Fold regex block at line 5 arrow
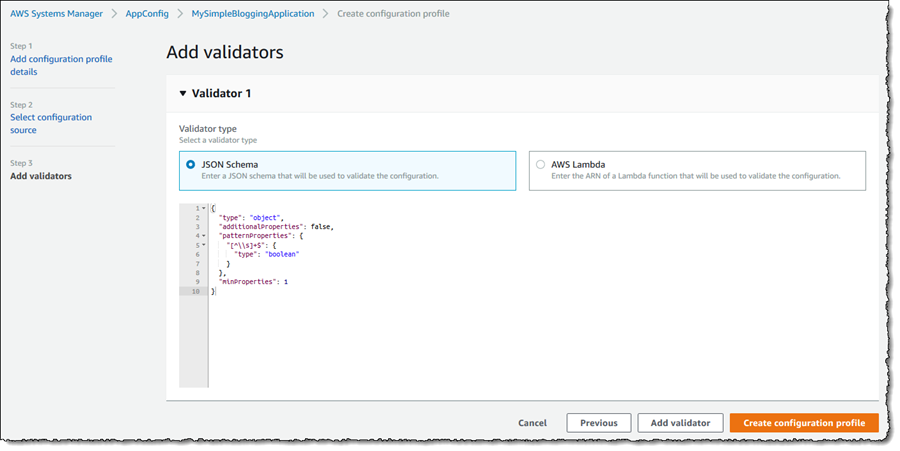900x451 pixels. click(203, 245)
